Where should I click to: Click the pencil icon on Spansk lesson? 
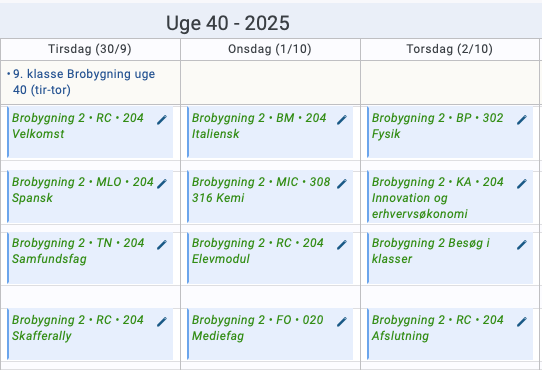click(162, 184)
